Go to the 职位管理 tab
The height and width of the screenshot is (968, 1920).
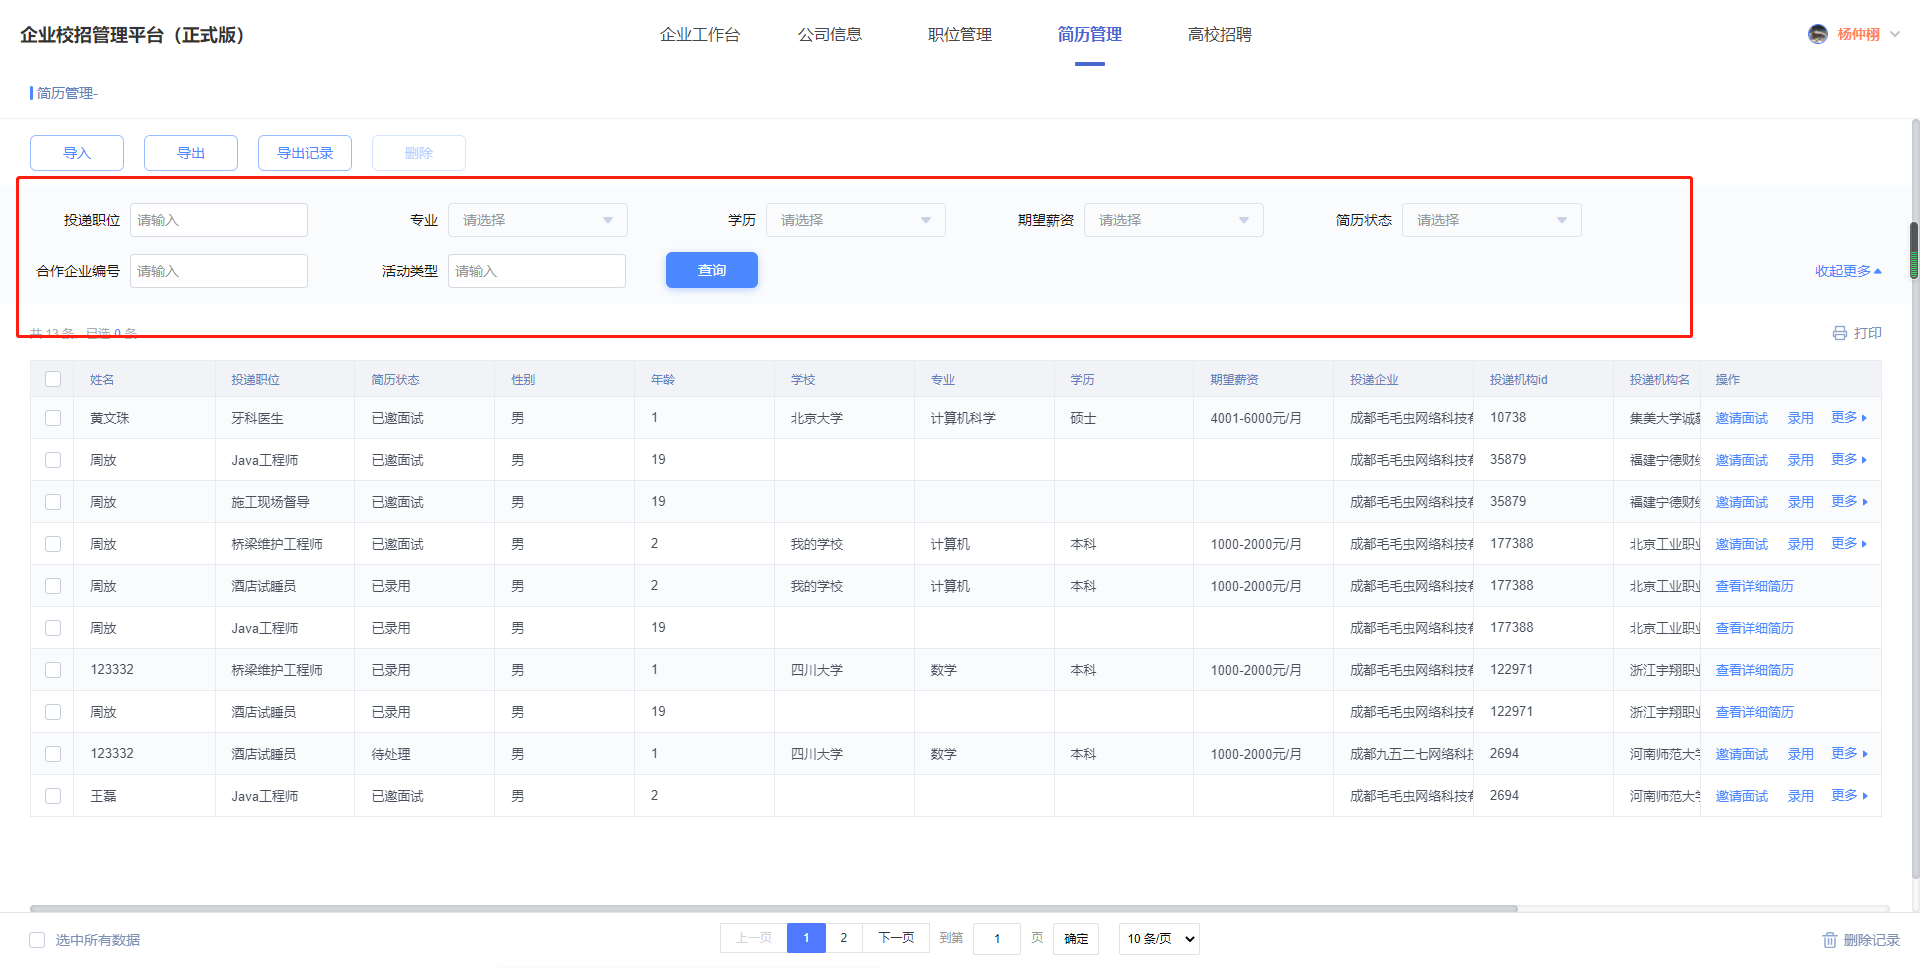960,35
